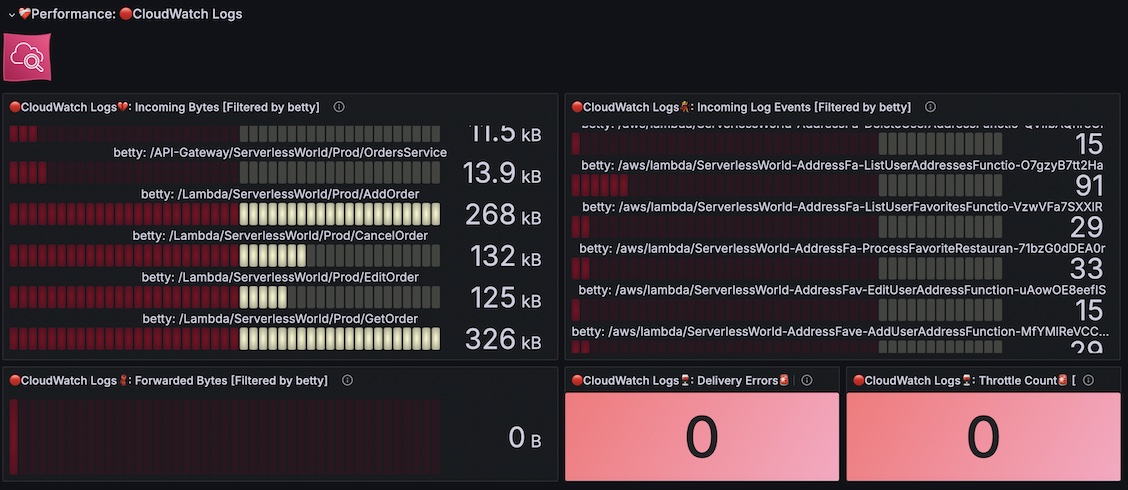Click the pink CloudWatch Logs service icon
The width and height of the screenshot is (1128, 490).
[x=27, y=57]
